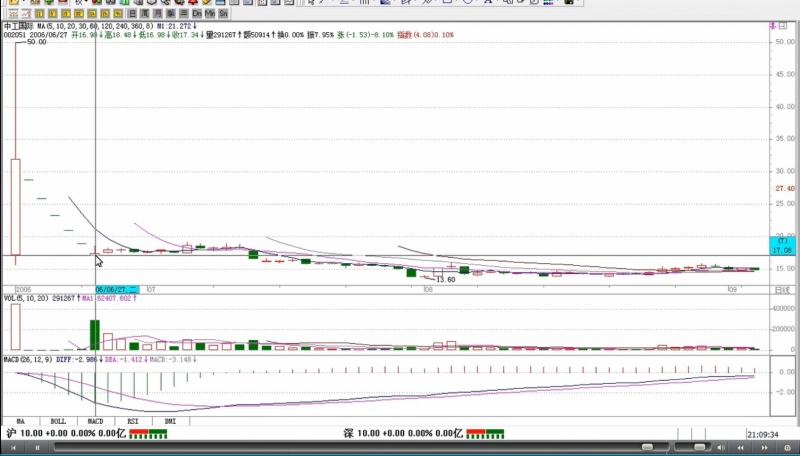Click the Dn period toolbar icon
The height and width of the screenshot is (456, 800).
197,14
